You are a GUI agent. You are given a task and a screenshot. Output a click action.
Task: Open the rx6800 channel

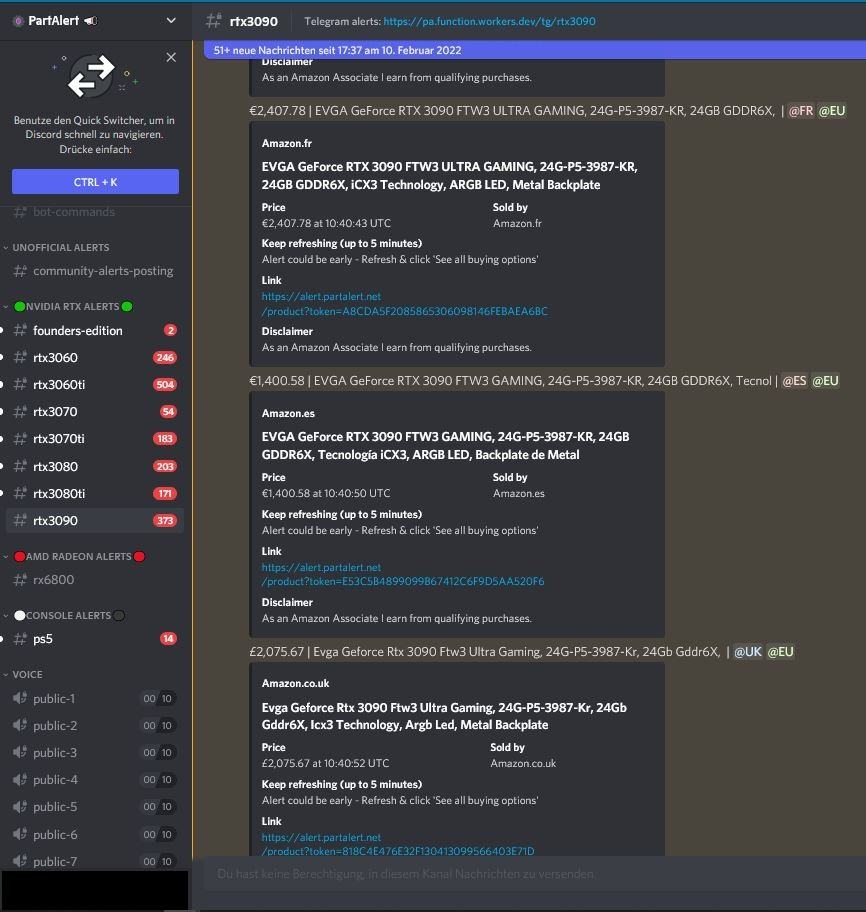pyautogui.click(x=95, y=579)
